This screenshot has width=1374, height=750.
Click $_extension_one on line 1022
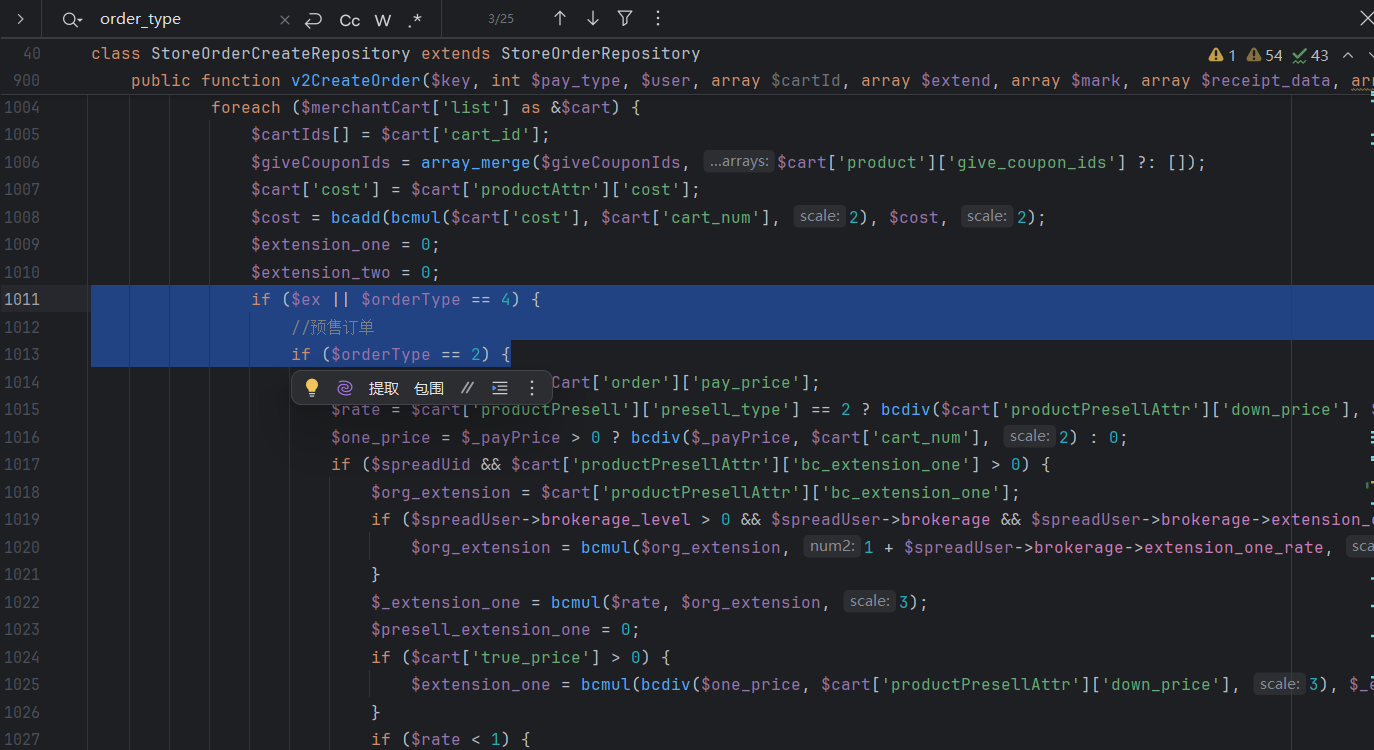446,602
